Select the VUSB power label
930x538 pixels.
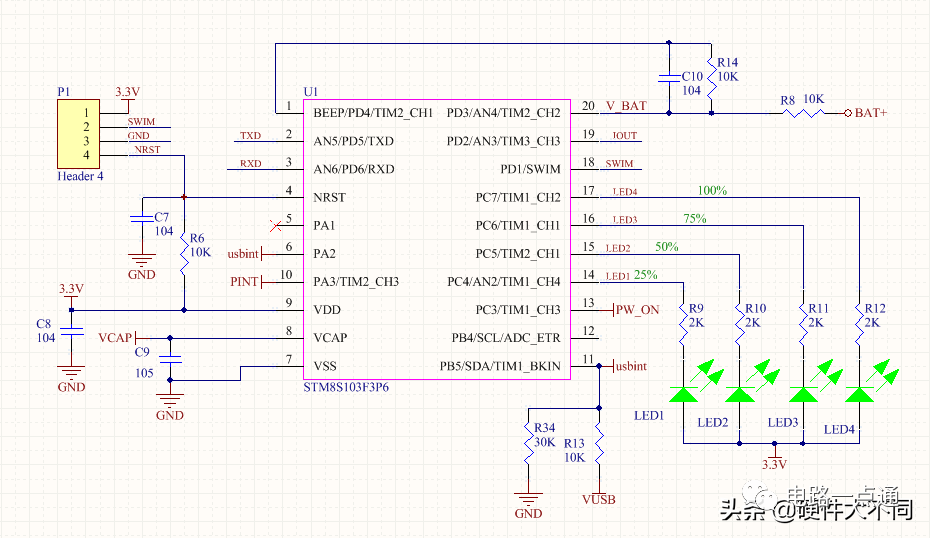pyautogui.click(x=598, y=499)
